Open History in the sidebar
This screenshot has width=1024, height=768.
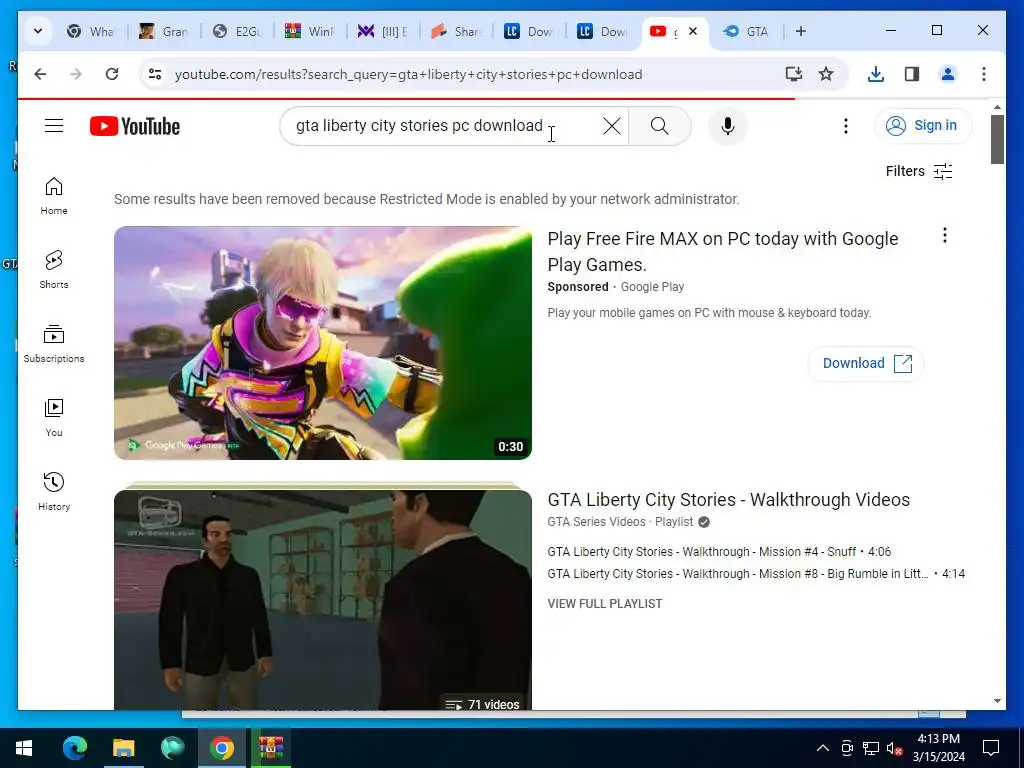pos(54,492)
